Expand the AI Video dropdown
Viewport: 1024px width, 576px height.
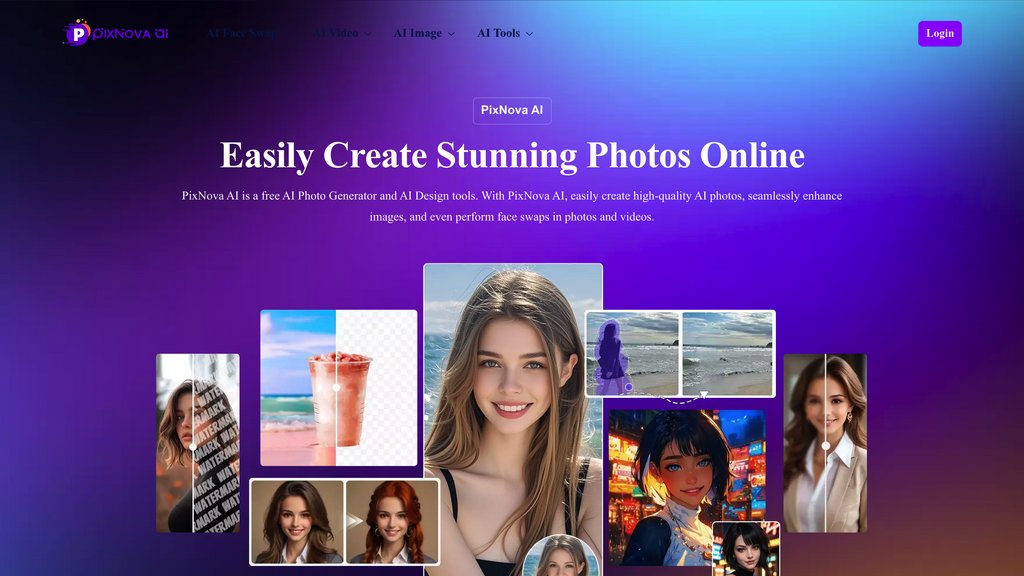coord(342,33)
